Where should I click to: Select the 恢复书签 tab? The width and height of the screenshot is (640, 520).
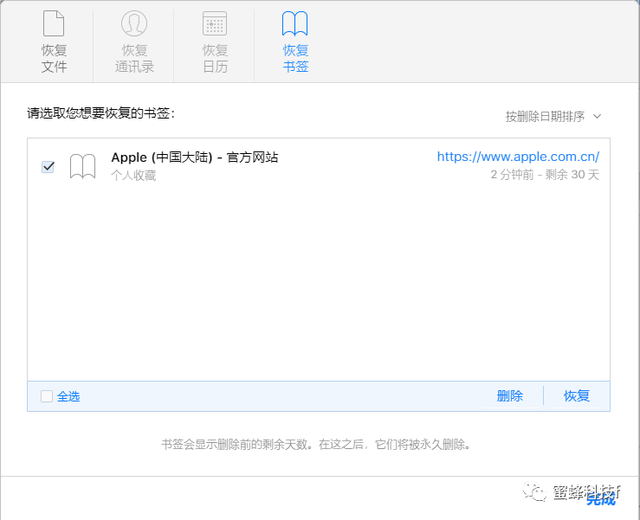coord(295,42)
